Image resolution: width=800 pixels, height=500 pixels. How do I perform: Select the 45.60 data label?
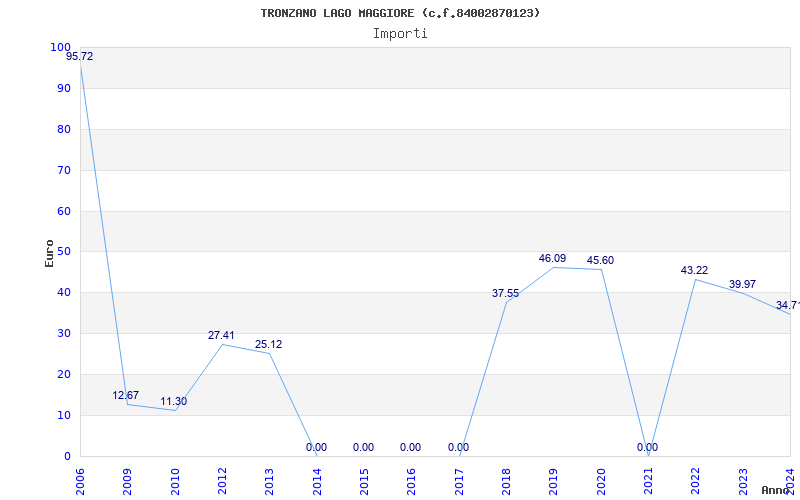pos(601,261)
